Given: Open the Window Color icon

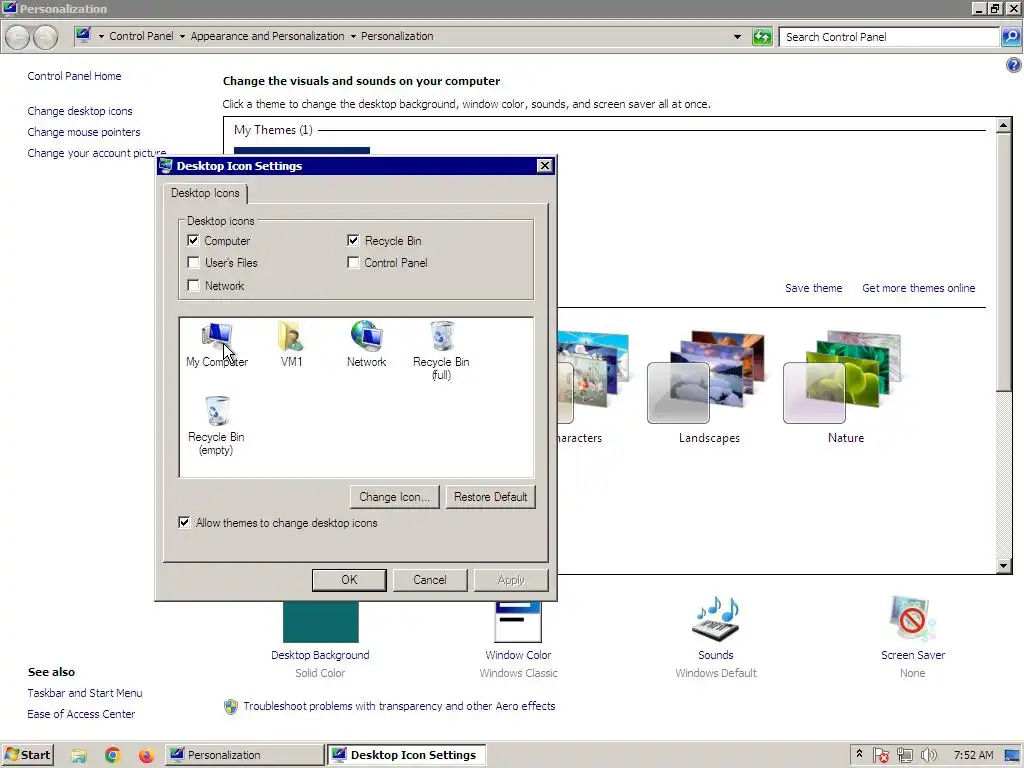Looking at the screenshot, I should tap(518, 622).
